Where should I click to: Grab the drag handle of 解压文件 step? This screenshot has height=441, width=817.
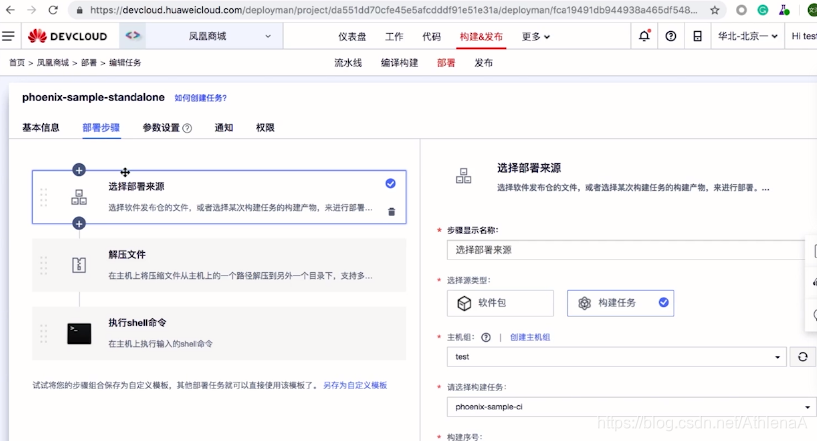pos(44,265)
